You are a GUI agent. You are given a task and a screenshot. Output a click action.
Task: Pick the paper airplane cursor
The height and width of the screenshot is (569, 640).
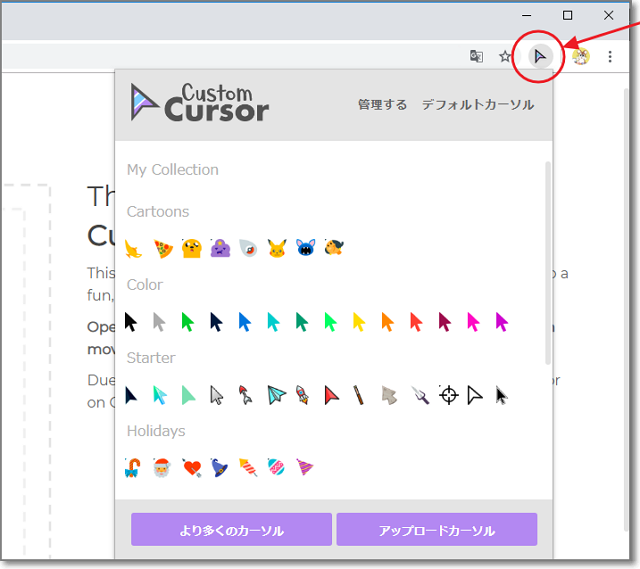tap(277, 395)
